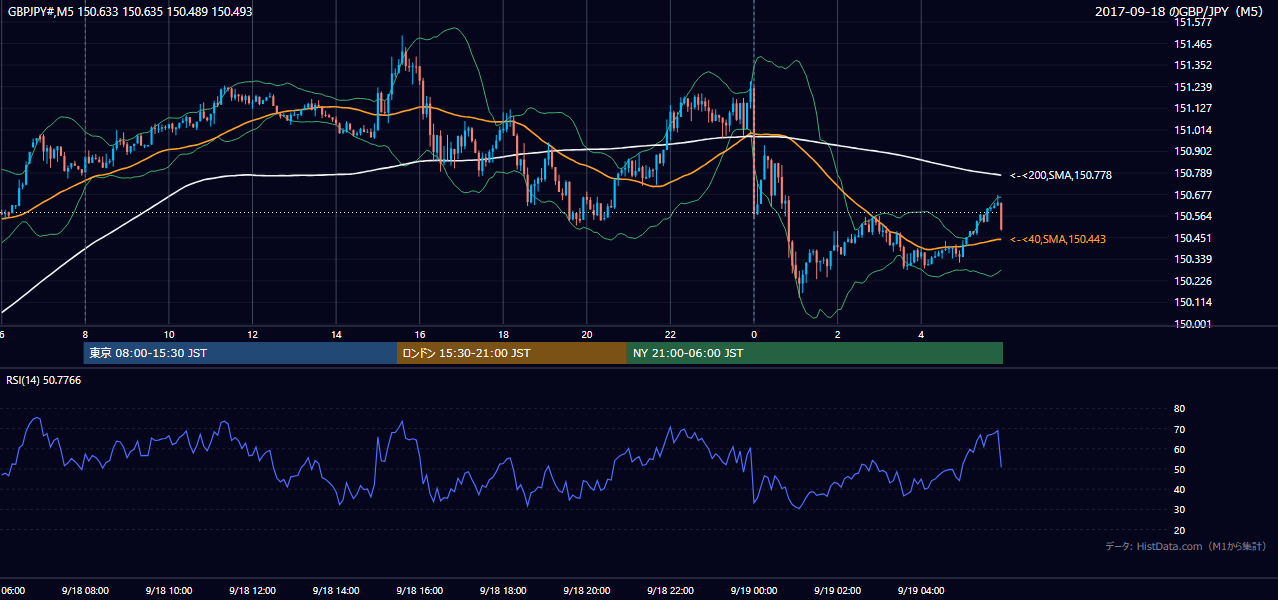Click the RSI(14) 50.7766 indicator label
The width and height of the screenshot is (1278, 600).
[44, 380]
